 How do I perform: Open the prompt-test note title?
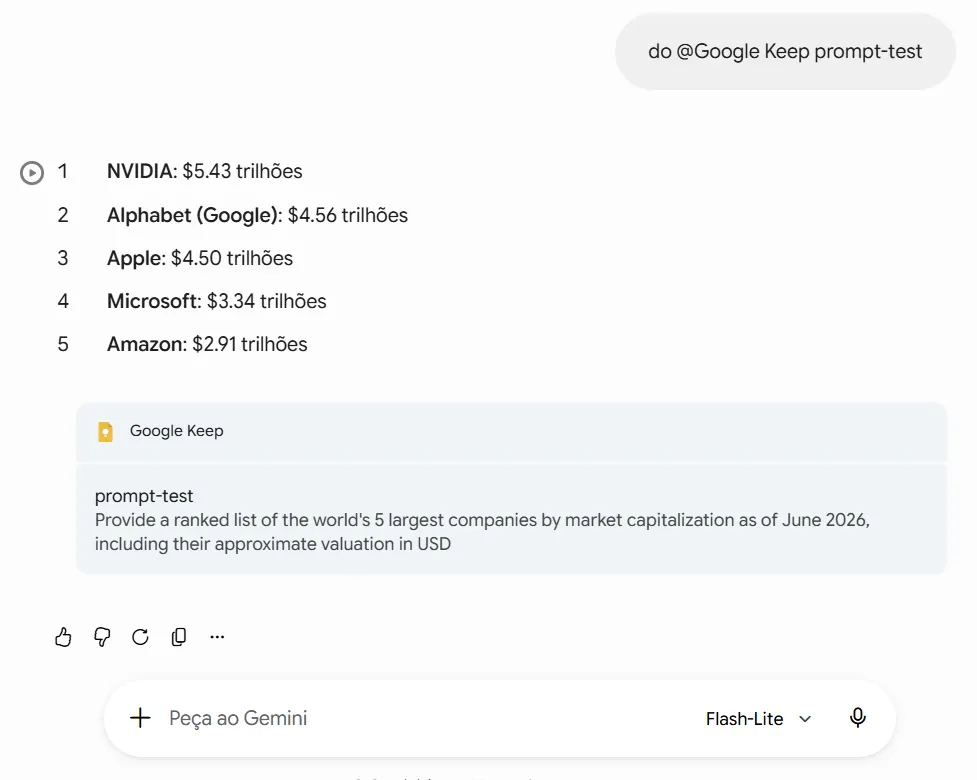coord(144,496)
